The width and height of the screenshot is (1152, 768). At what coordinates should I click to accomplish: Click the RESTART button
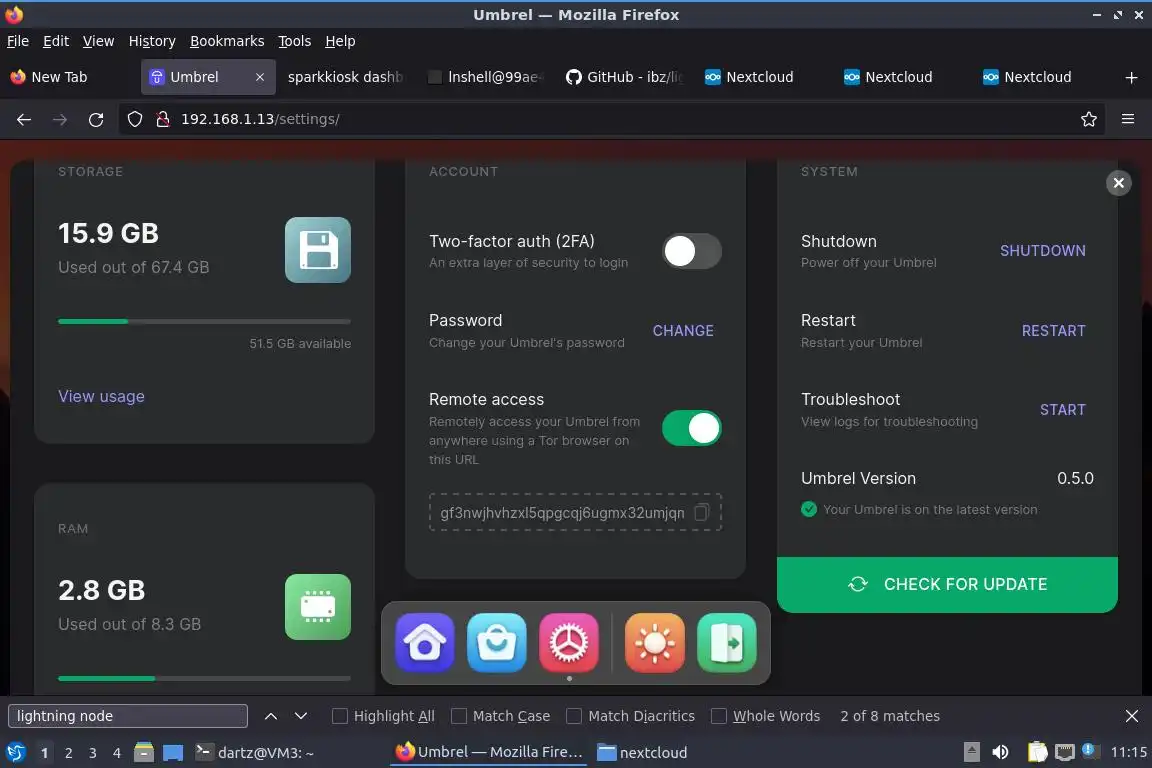[1054, 331]
